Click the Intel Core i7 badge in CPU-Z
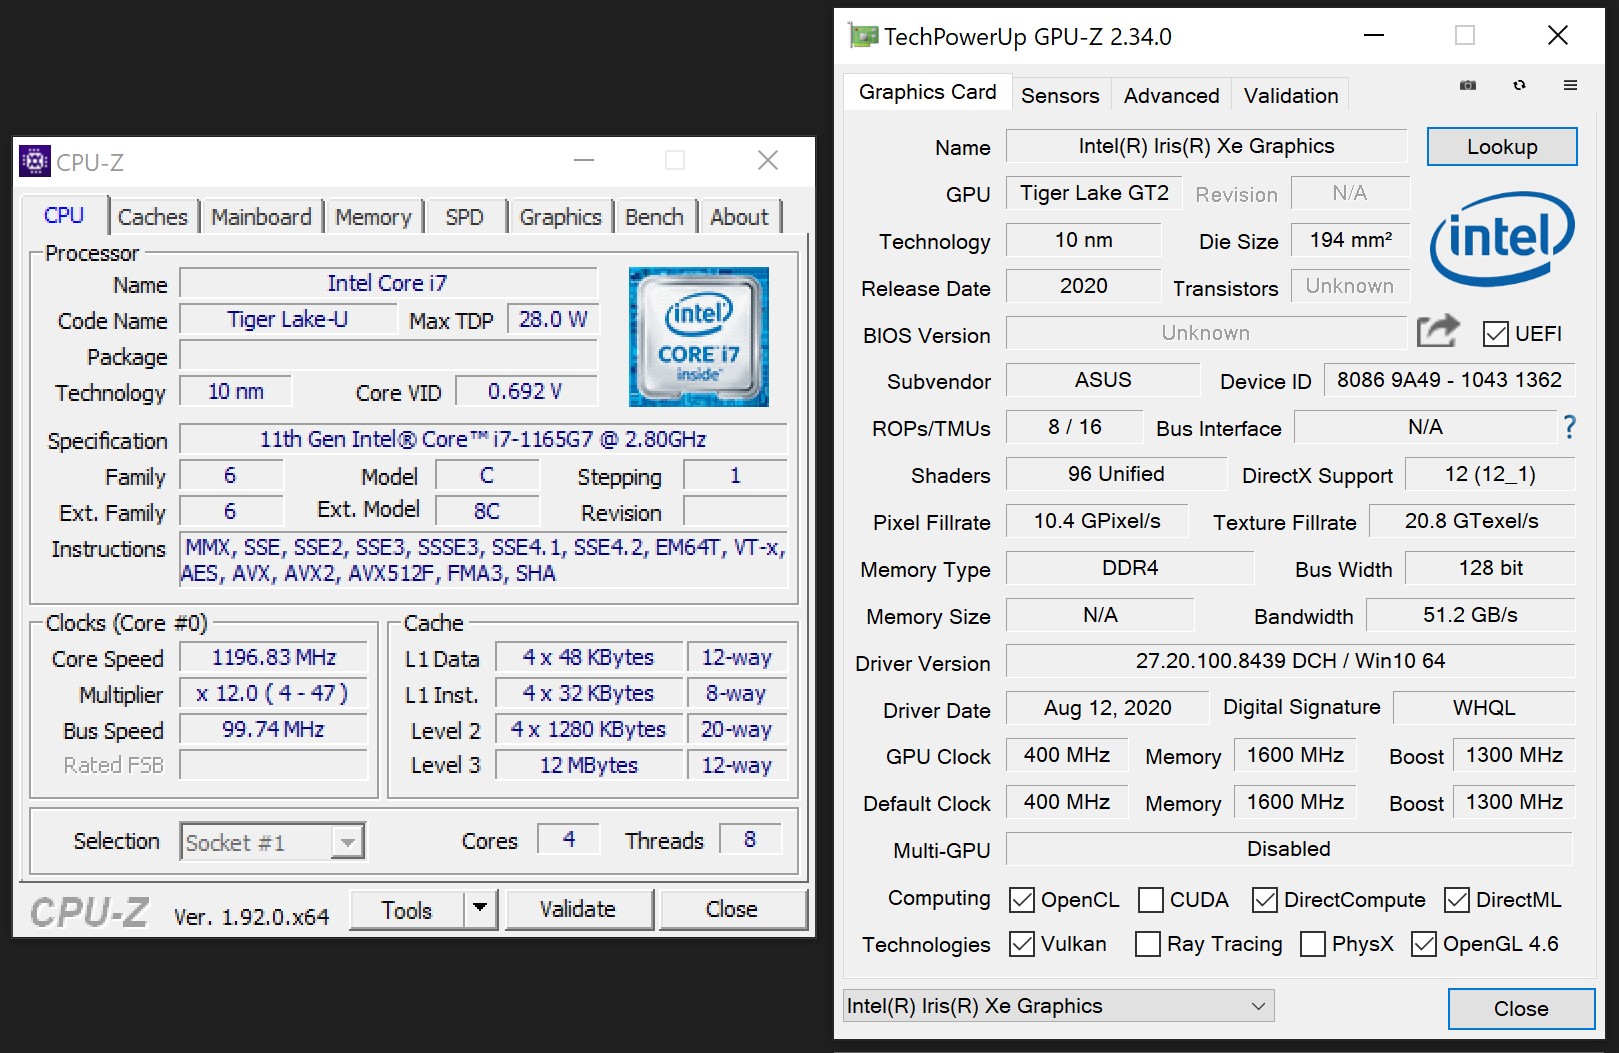 tap(699, 337)
